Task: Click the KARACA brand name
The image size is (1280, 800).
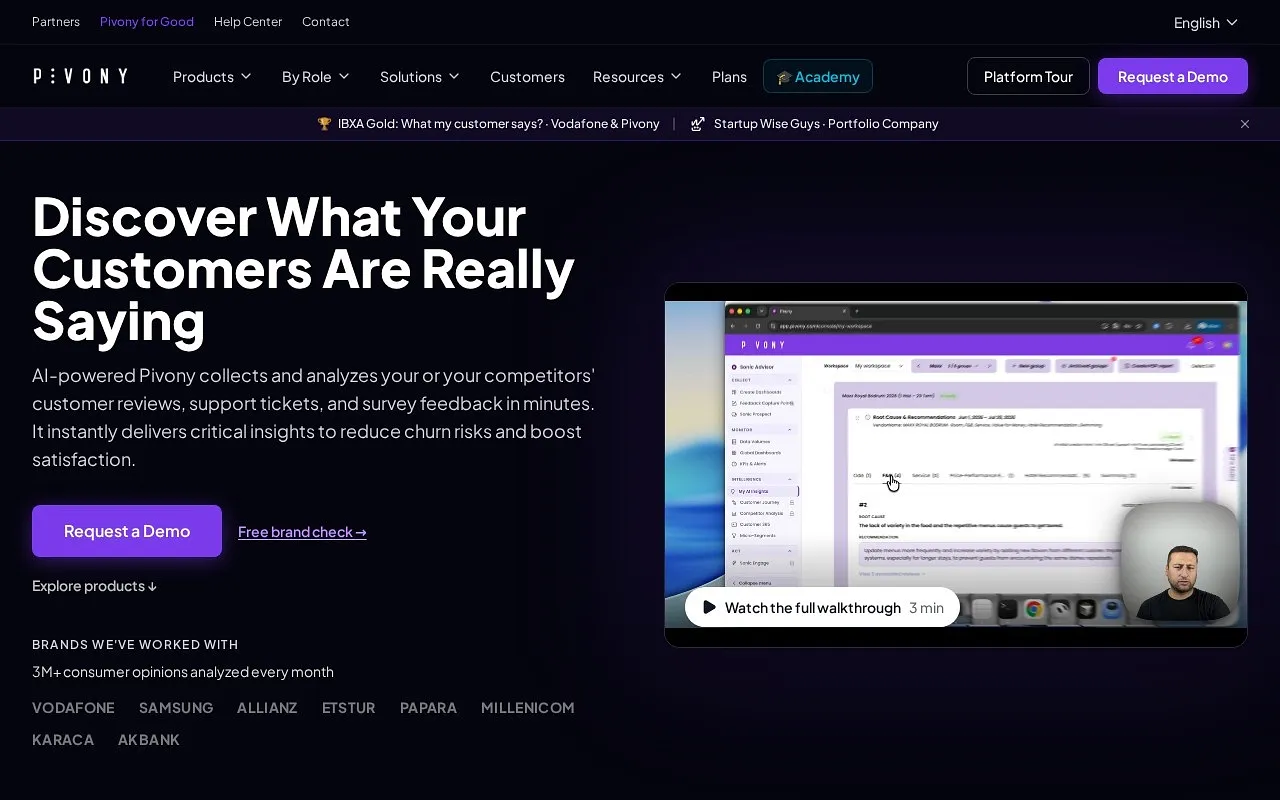Action: [63, 740]
